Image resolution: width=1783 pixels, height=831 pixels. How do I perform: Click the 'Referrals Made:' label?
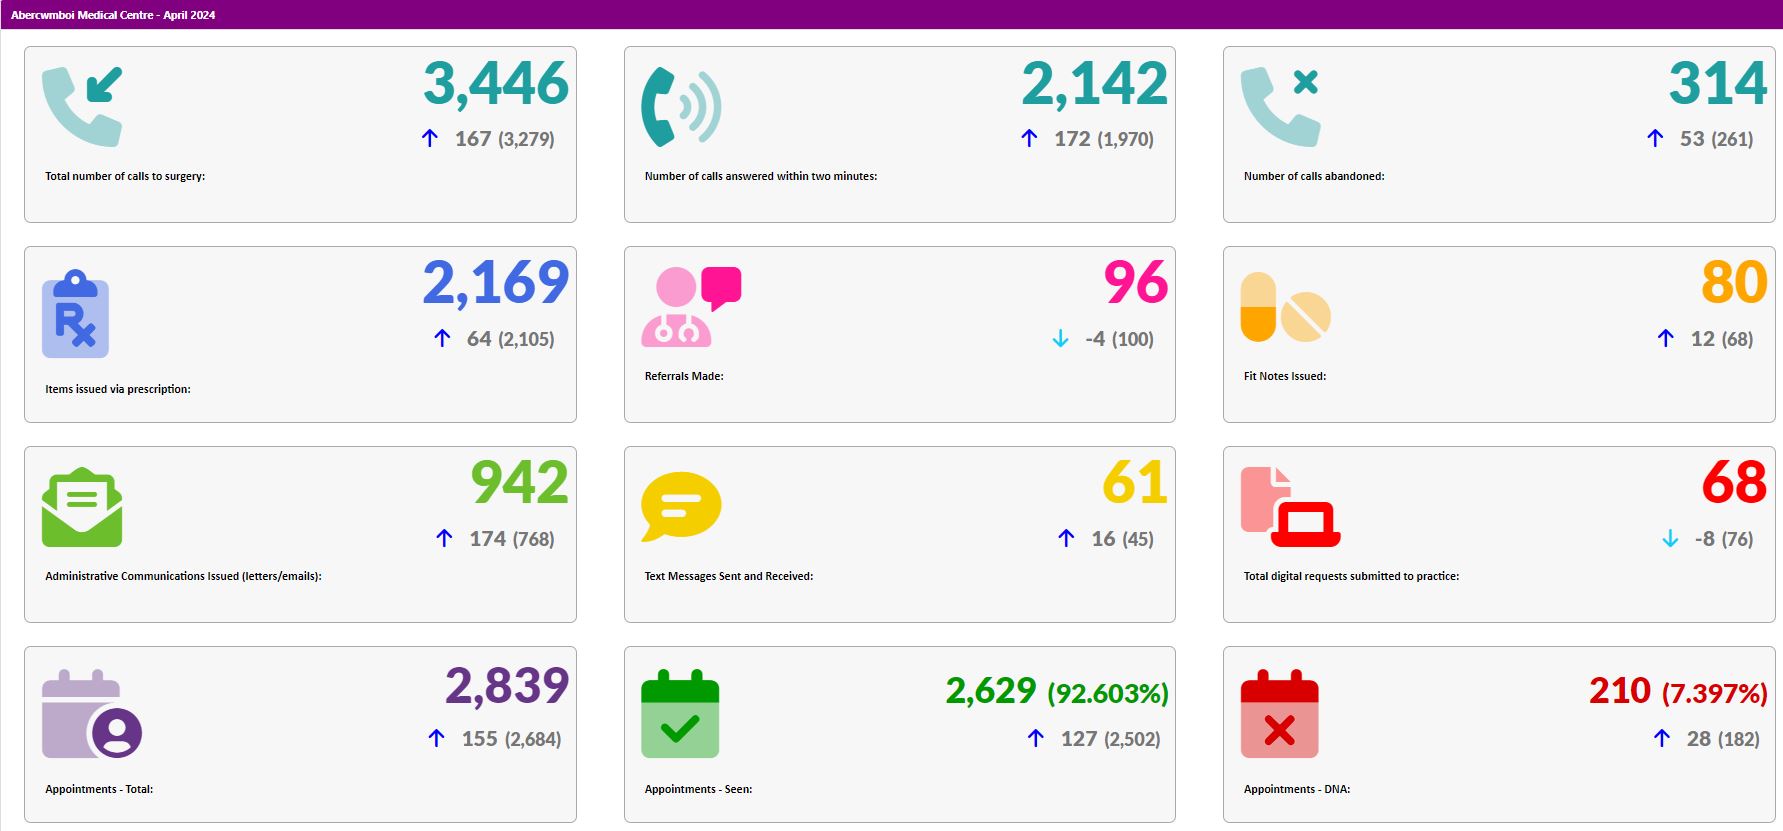pos(684,376)
